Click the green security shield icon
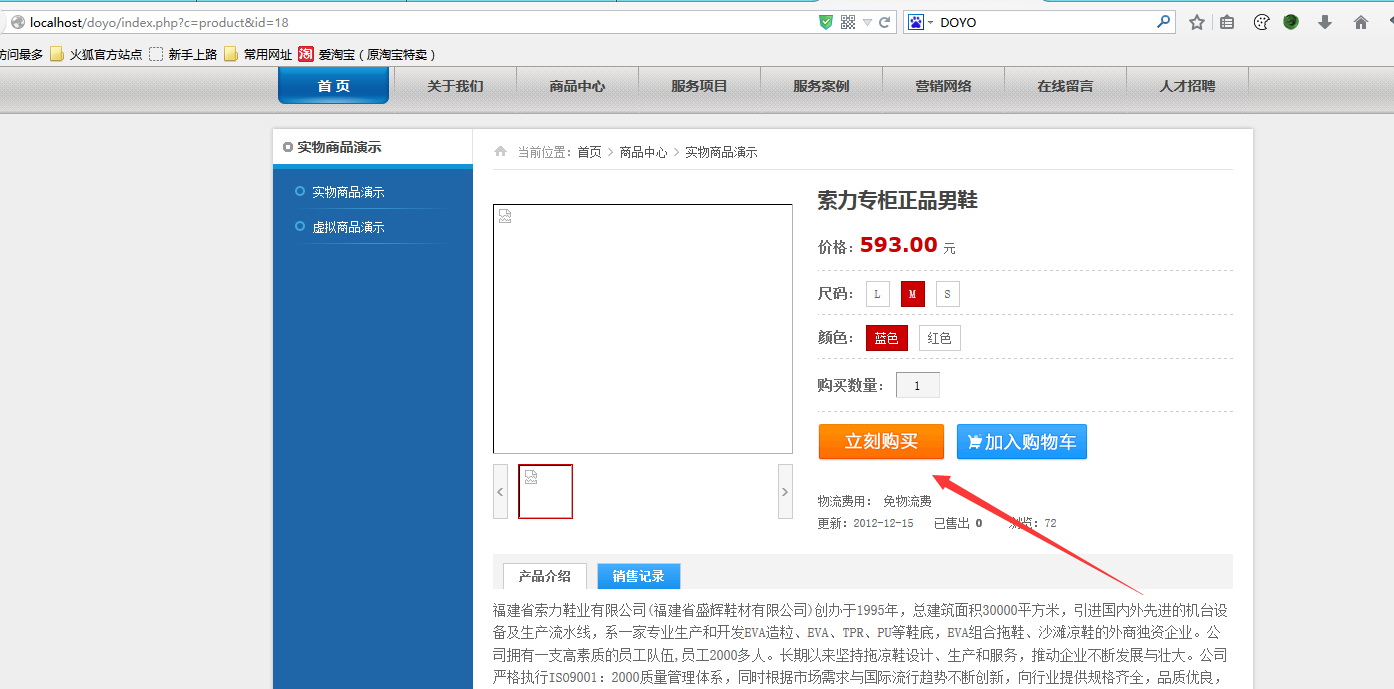This screenshot has width=1394, height=689. click(x=825, y=22)
